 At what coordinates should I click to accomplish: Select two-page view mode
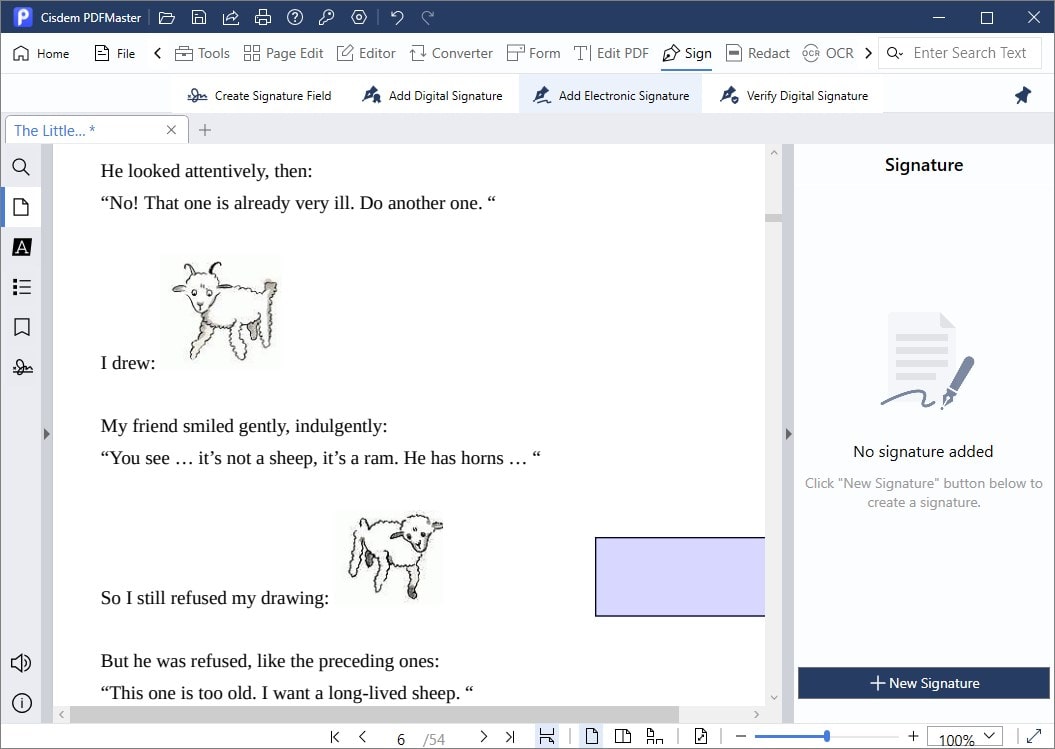coord(623,737)
